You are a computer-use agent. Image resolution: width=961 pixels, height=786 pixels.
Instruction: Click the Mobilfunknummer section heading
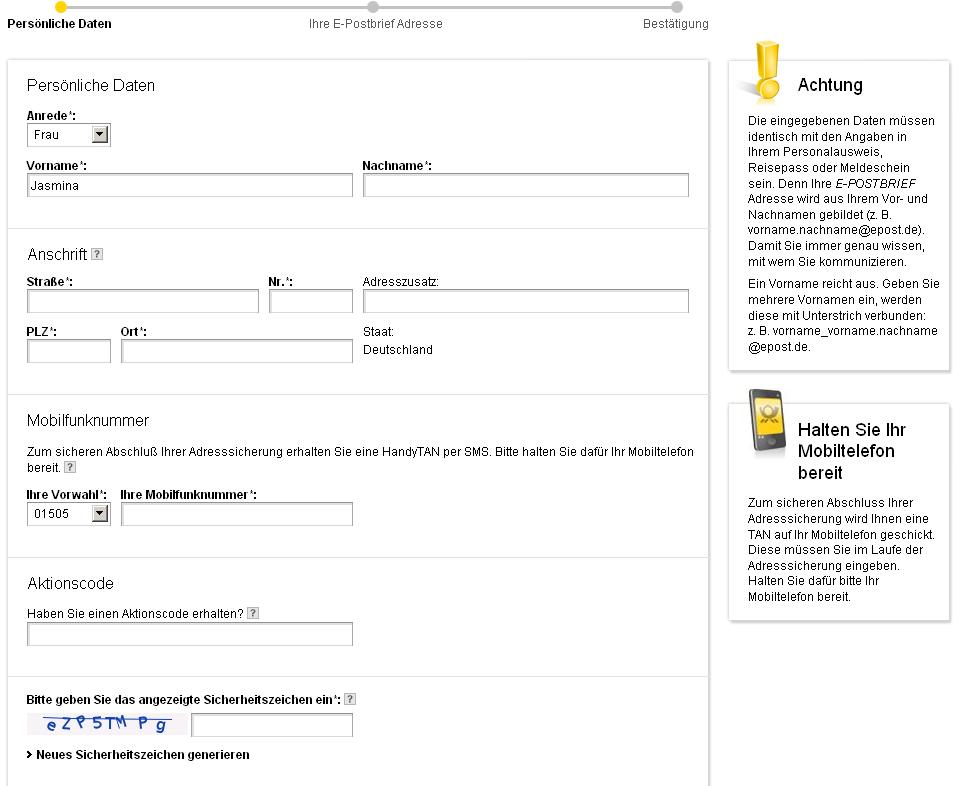[x=88, y=421]
